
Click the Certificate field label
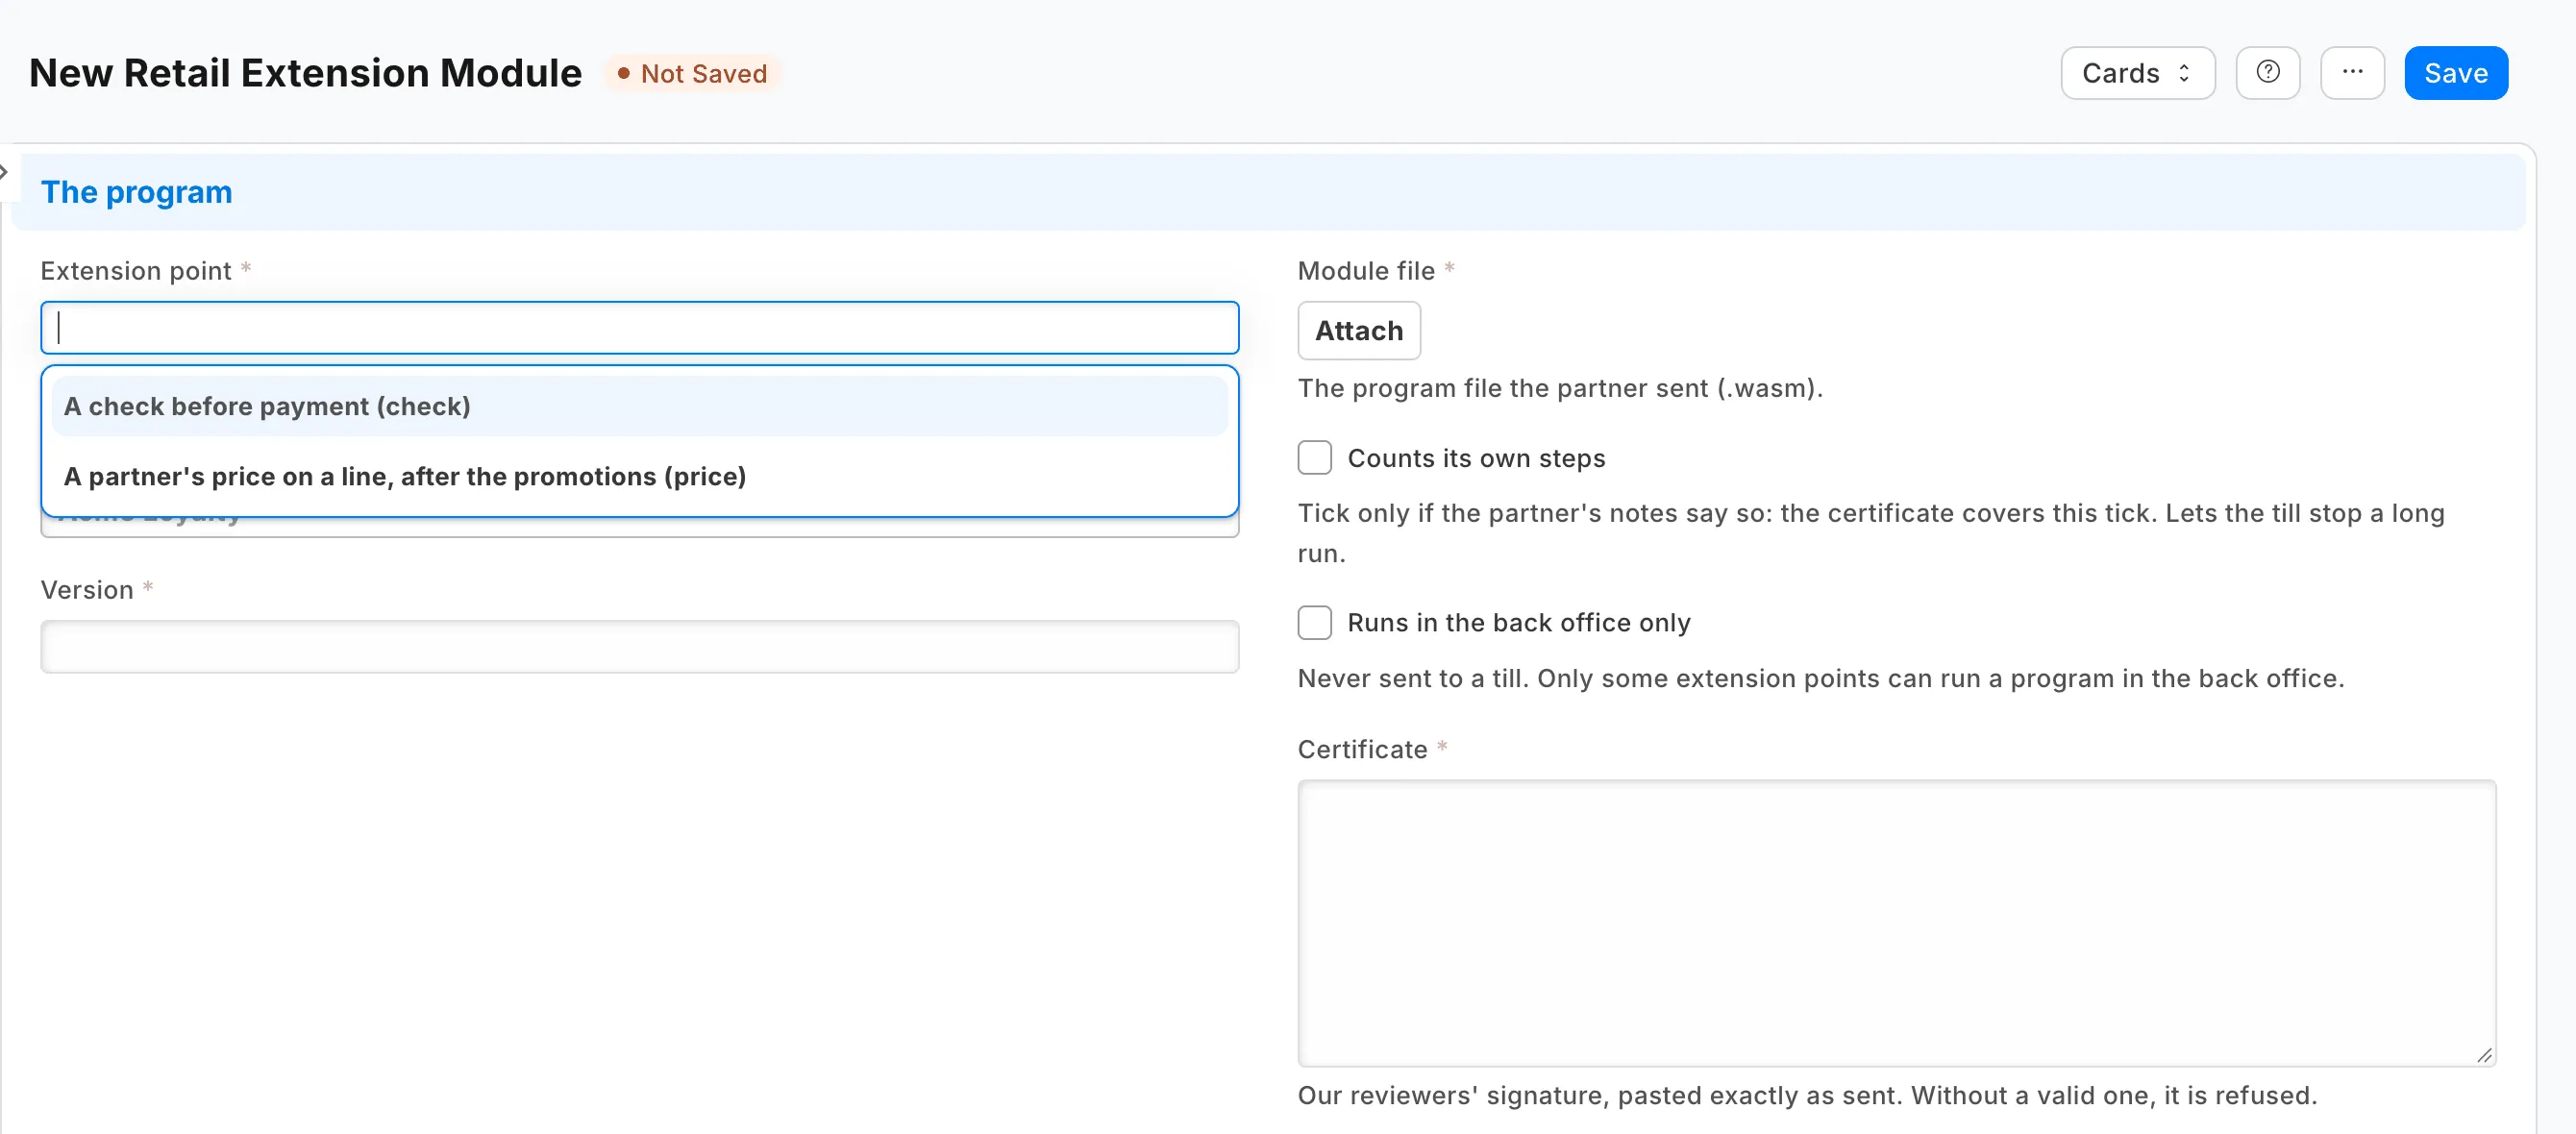[1362, 749]
